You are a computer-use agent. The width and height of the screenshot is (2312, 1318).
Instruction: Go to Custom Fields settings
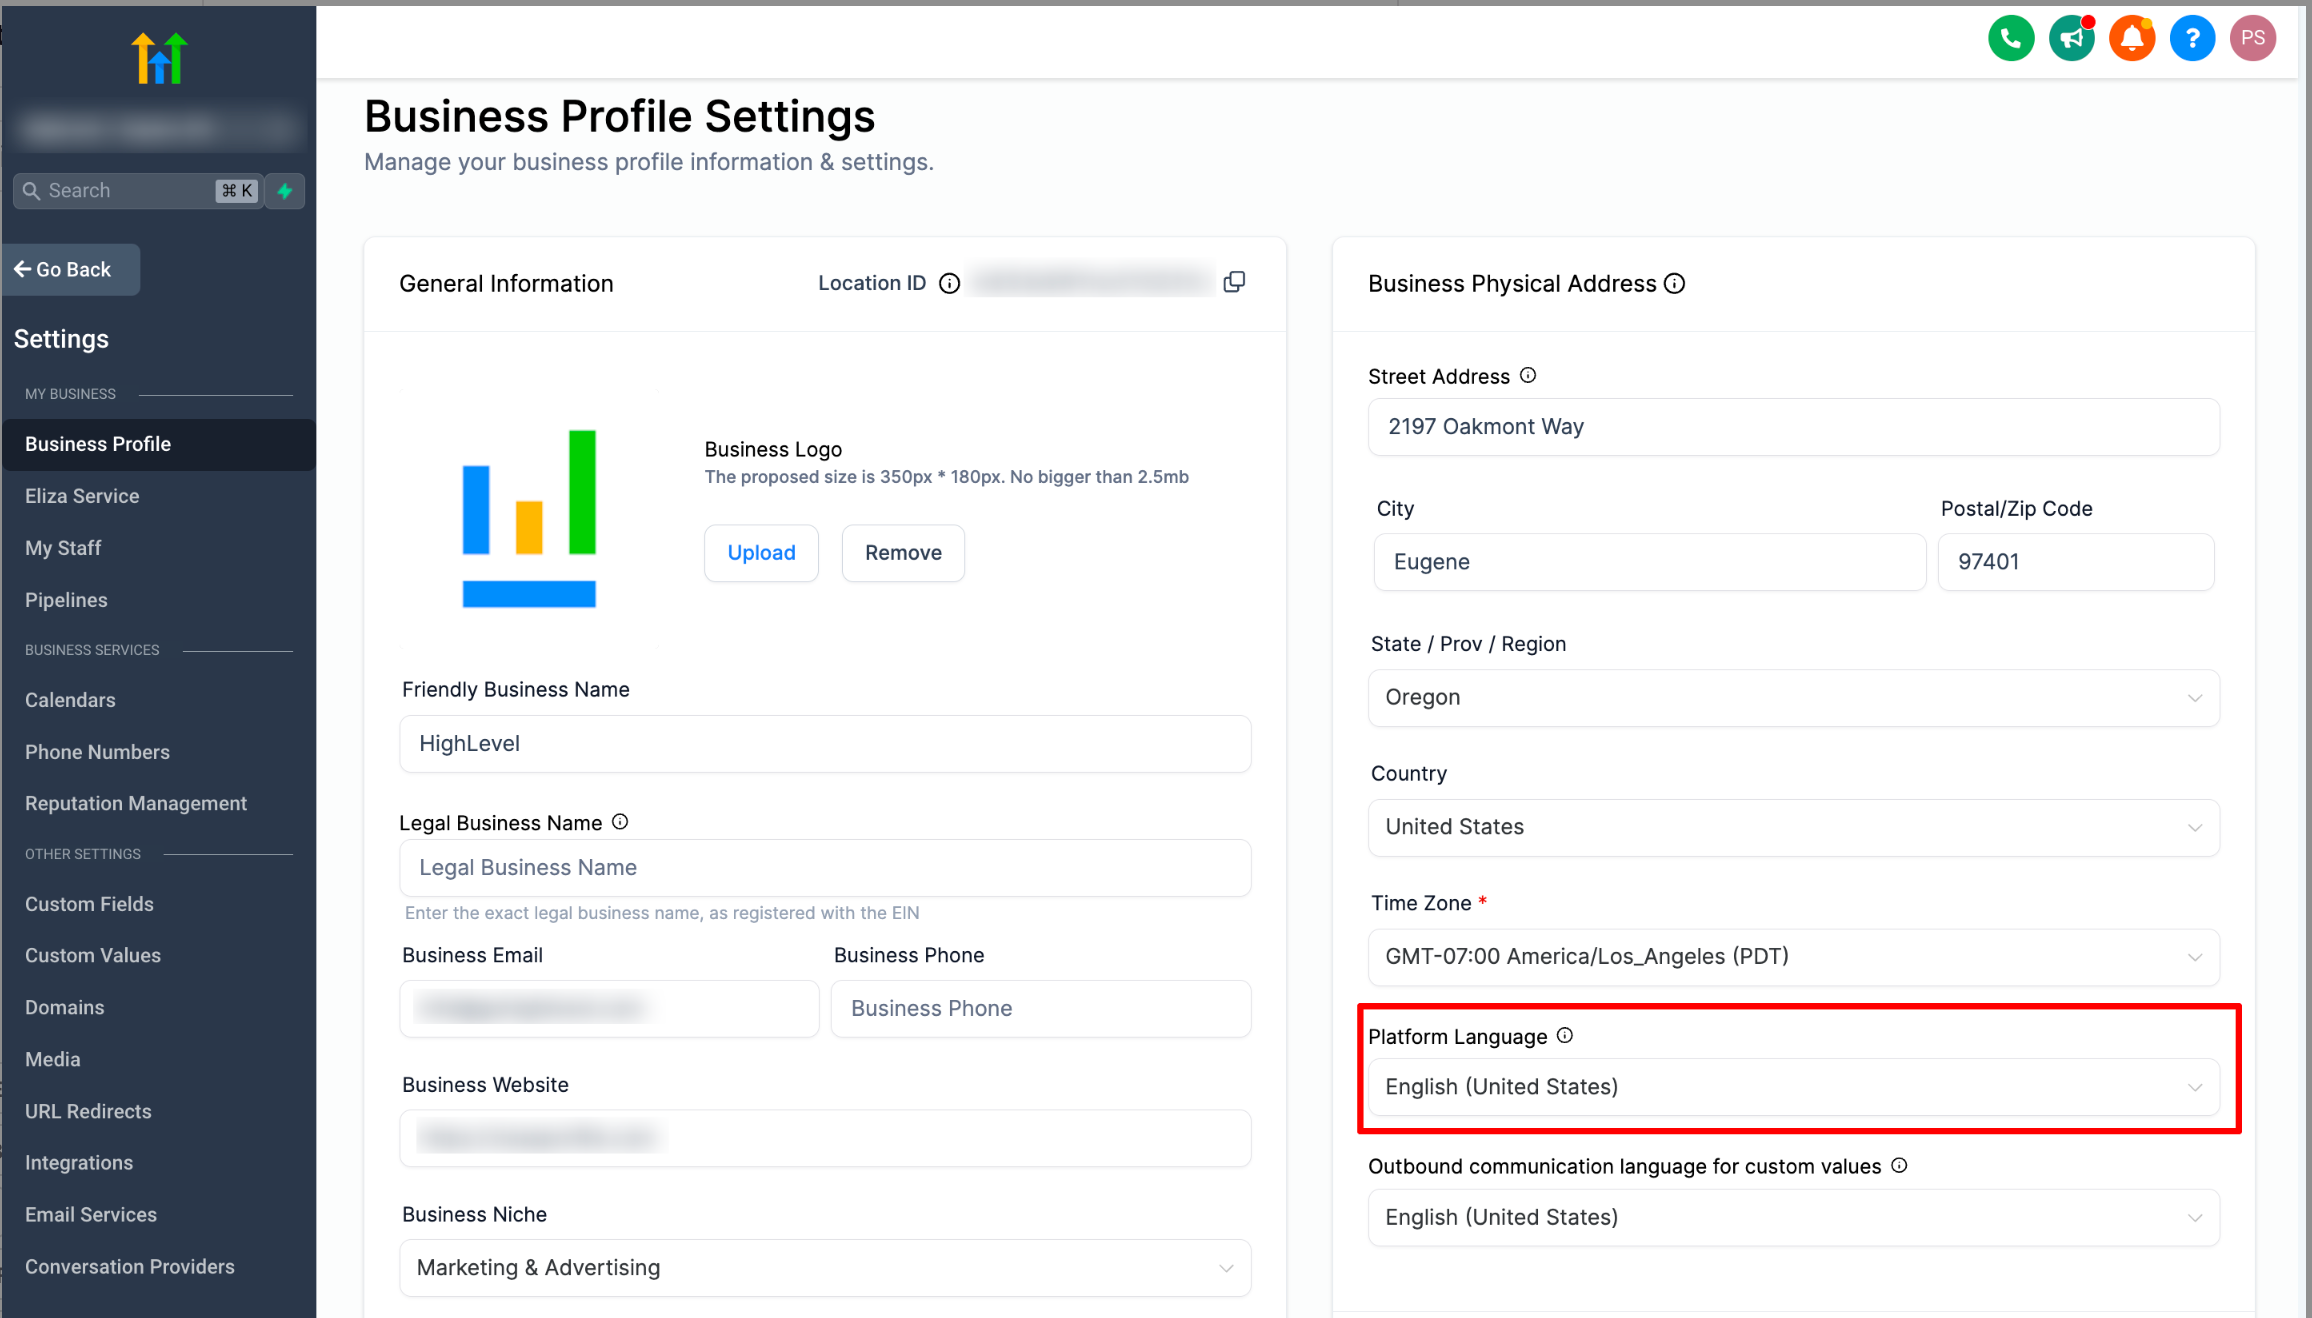(x=89, y=904)
